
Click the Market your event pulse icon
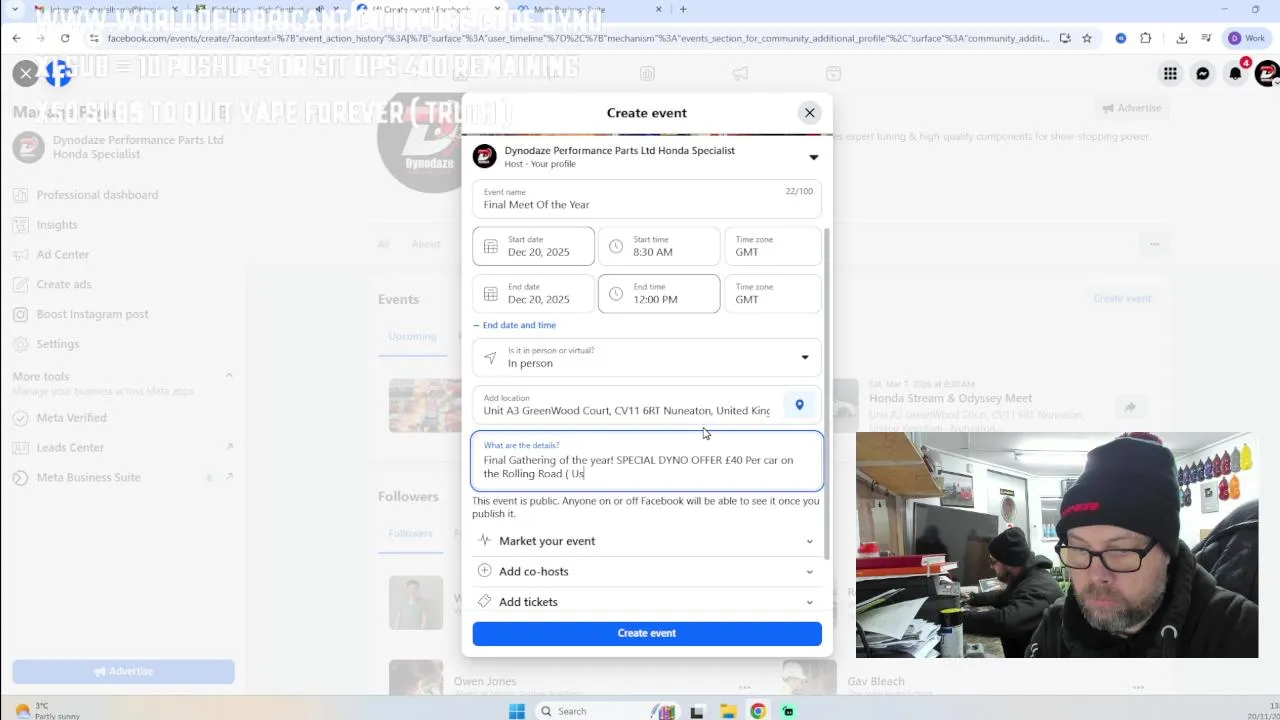click(485, 540)
